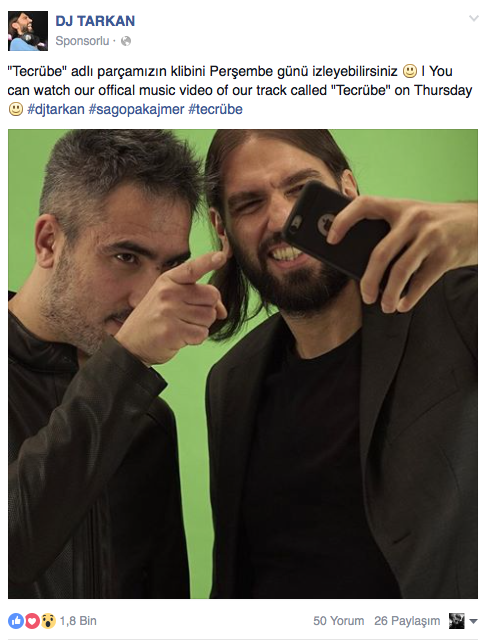Click the Sponsorlu label
The width and height of the screenshot is (488, 642).
[82, 41]
